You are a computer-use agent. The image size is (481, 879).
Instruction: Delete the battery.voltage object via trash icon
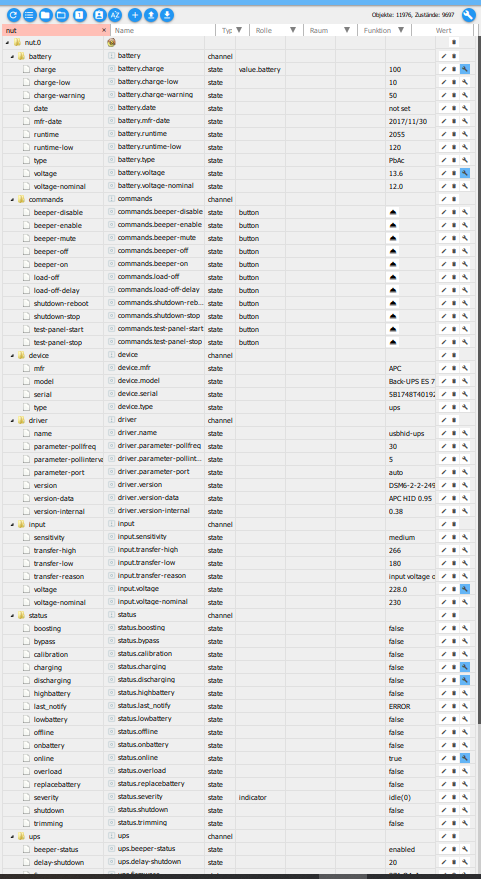tap(454, 173)
